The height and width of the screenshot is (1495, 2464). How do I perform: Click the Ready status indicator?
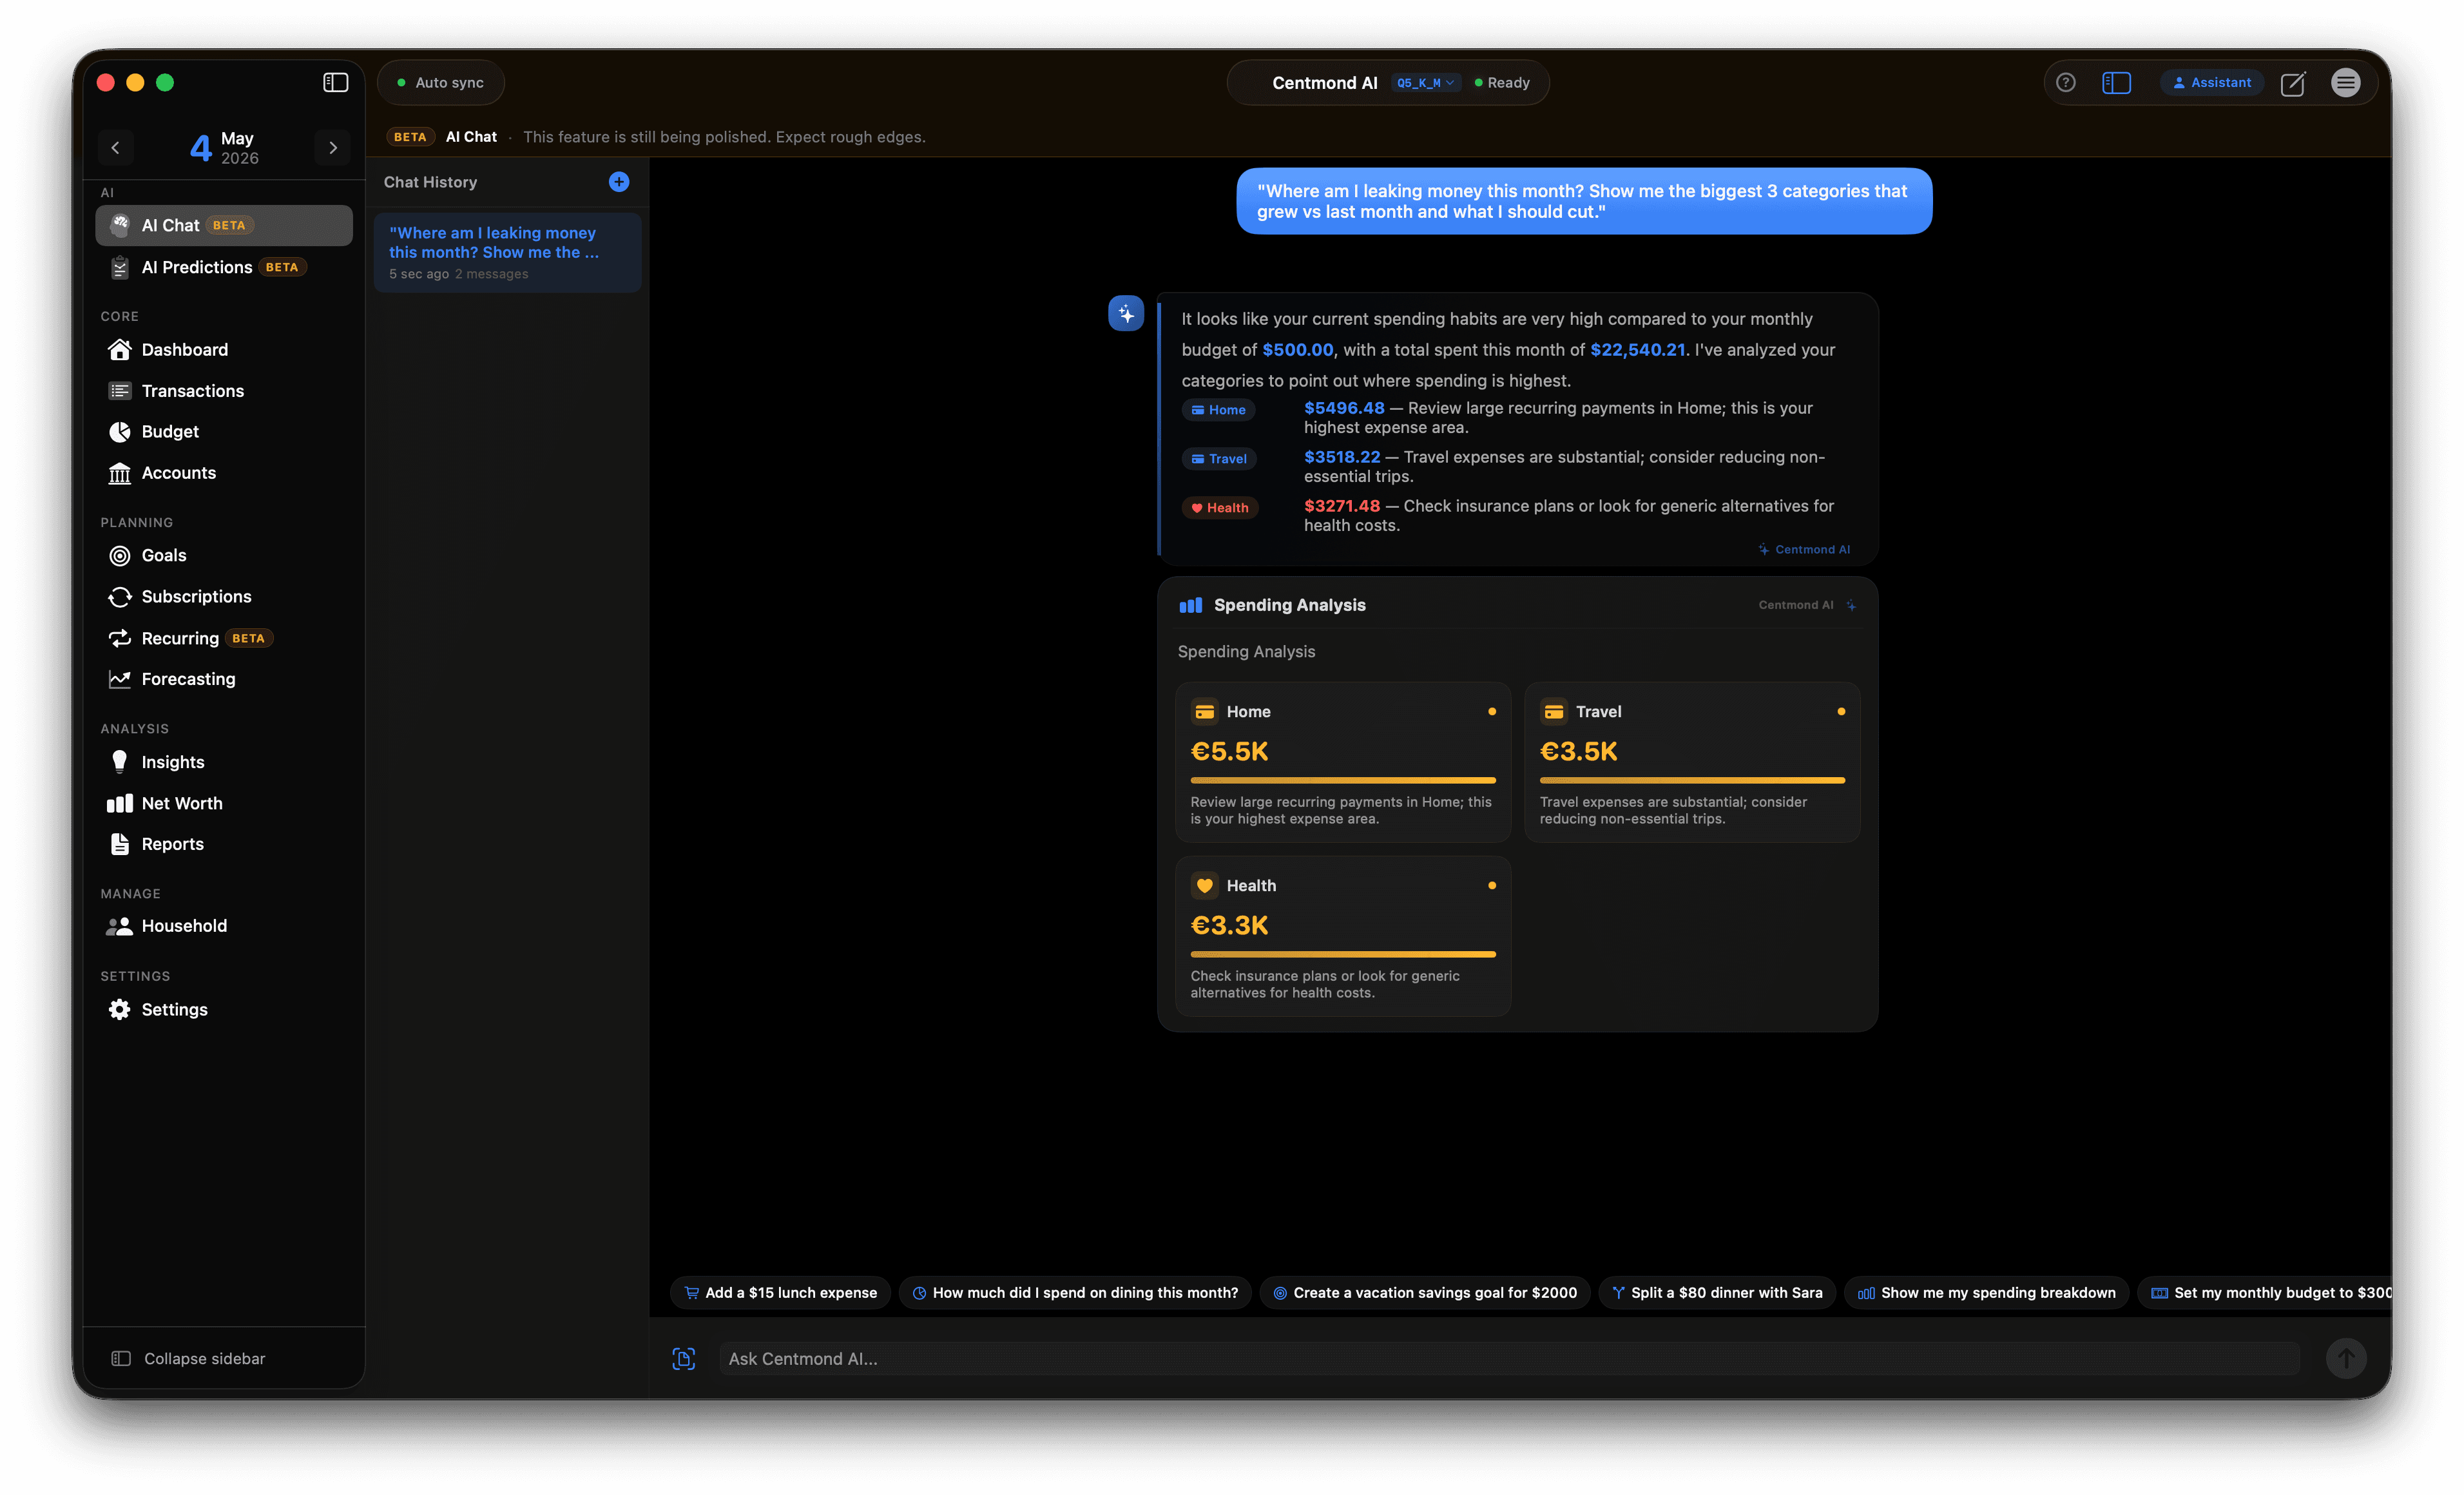[1502, 83]
